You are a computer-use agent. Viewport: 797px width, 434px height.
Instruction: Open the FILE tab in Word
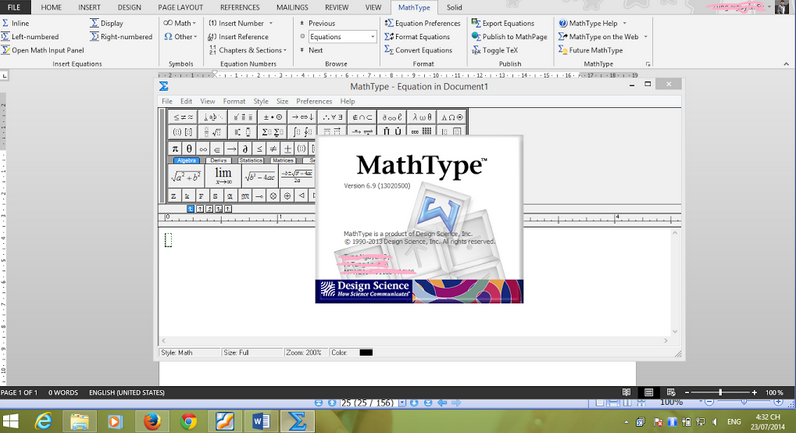[x=14, y=7]
